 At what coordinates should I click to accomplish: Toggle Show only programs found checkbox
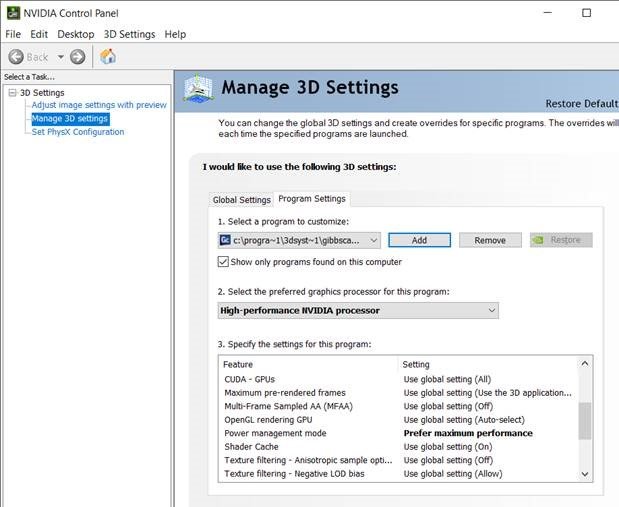(x=223, y=262)
